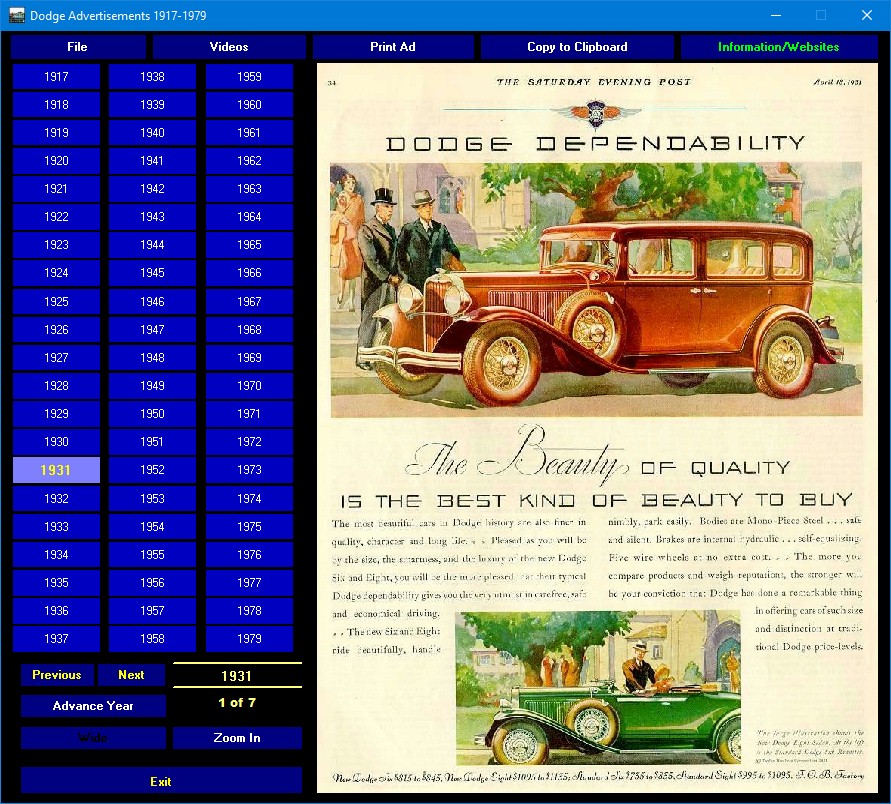
Task: Pick the year 1958
Action: (152, 639)
